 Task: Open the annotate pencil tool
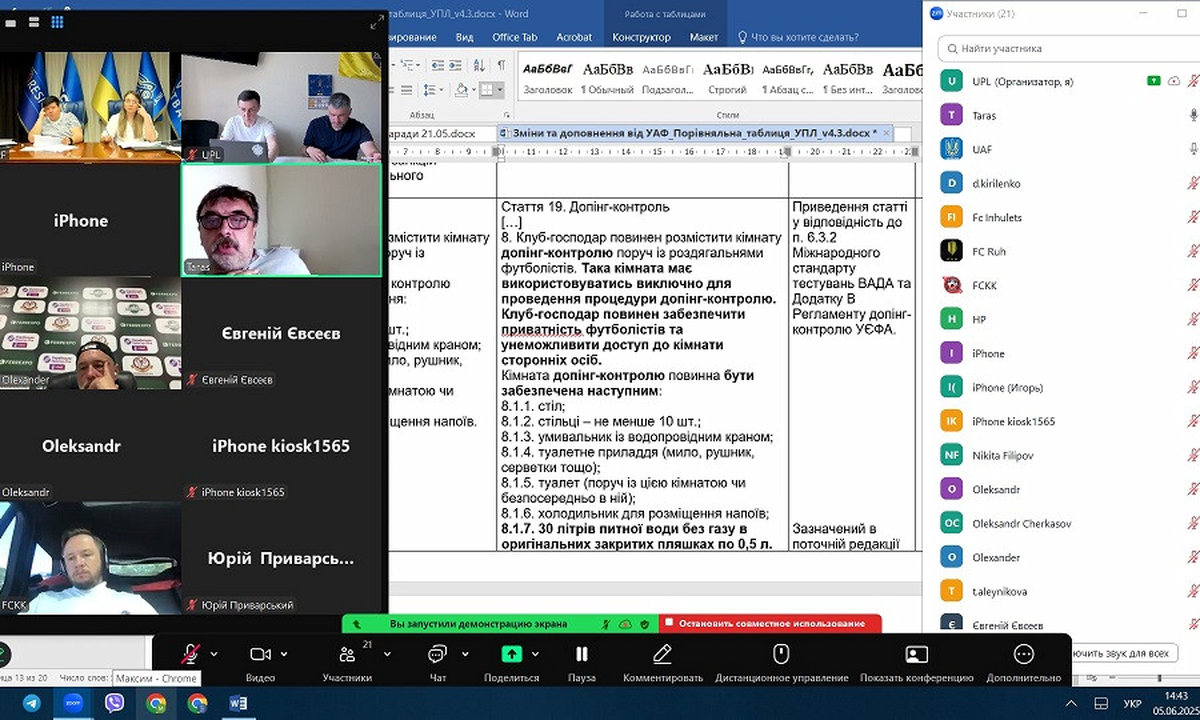click(662, 654)
